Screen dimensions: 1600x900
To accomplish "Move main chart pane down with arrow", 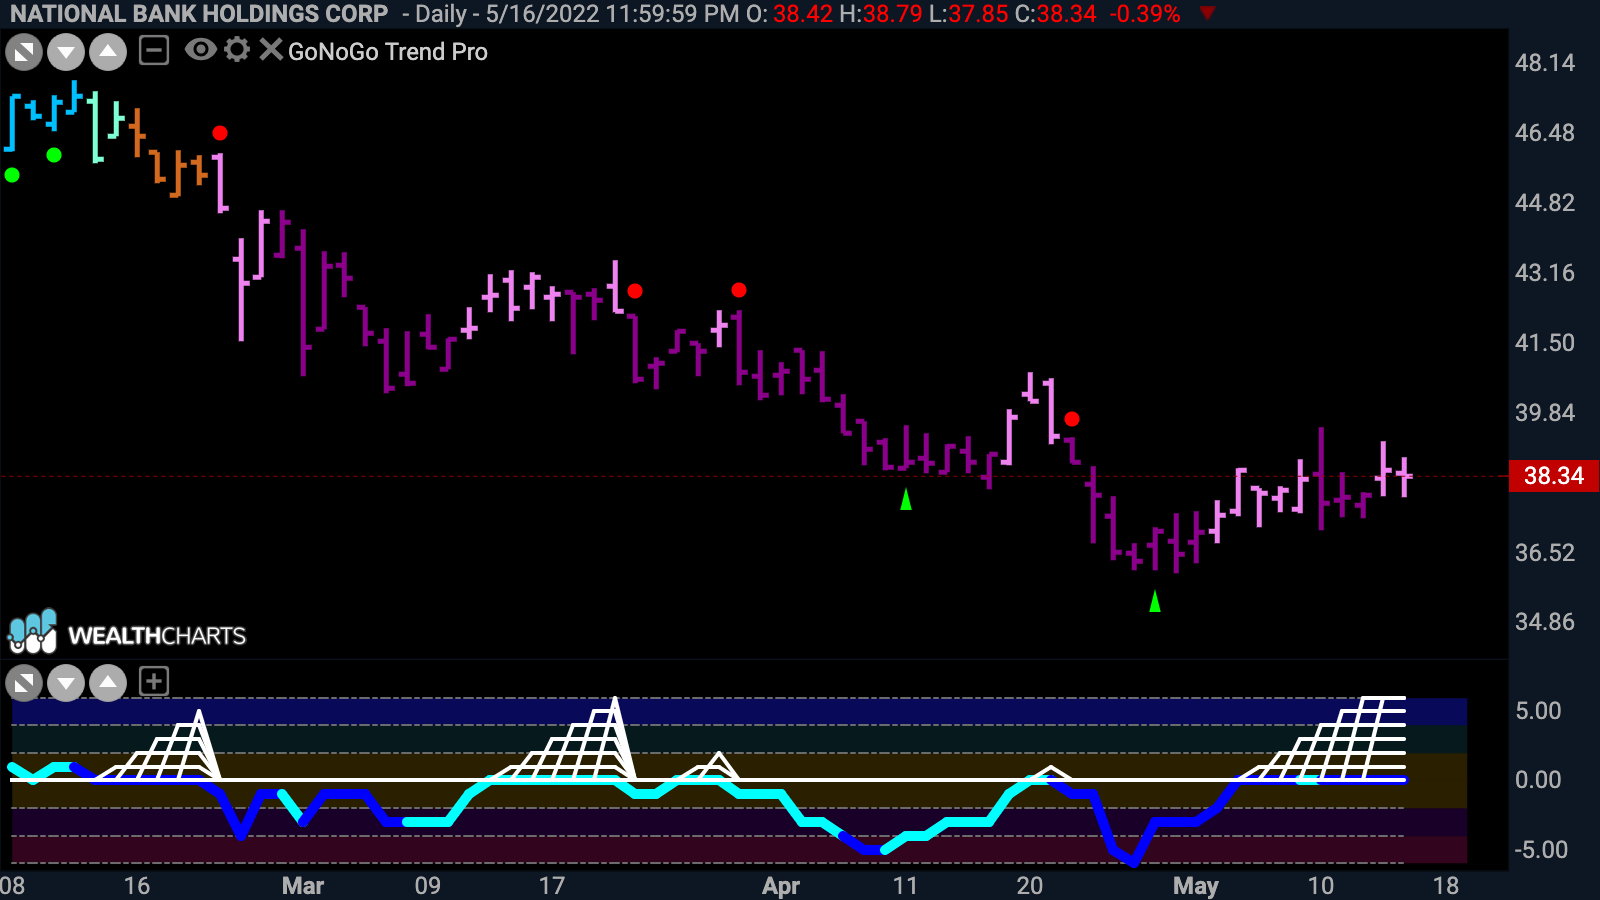I will coord(66,52).
